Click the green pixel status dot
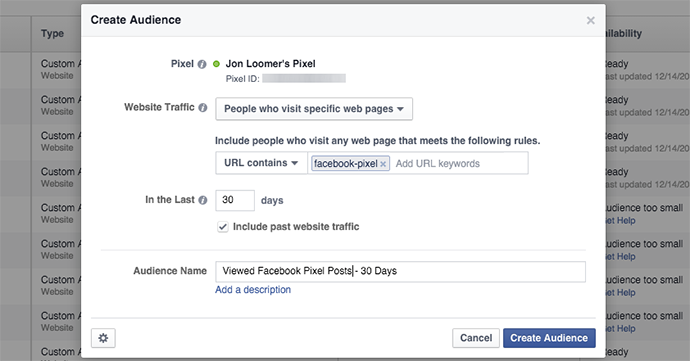 point(216,64)
